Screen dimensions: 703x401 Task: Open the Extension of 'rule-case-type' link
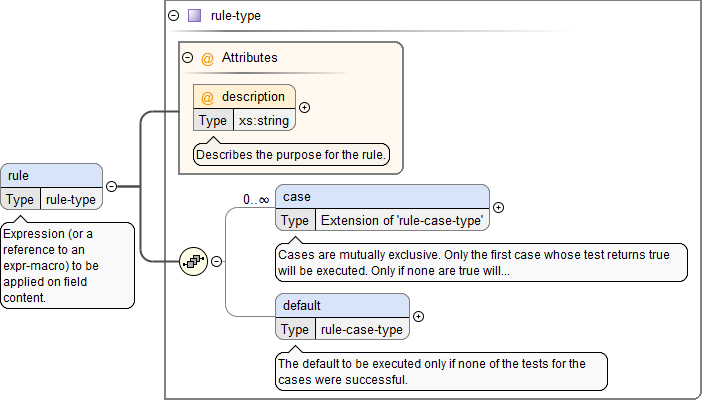pos(402,221)
